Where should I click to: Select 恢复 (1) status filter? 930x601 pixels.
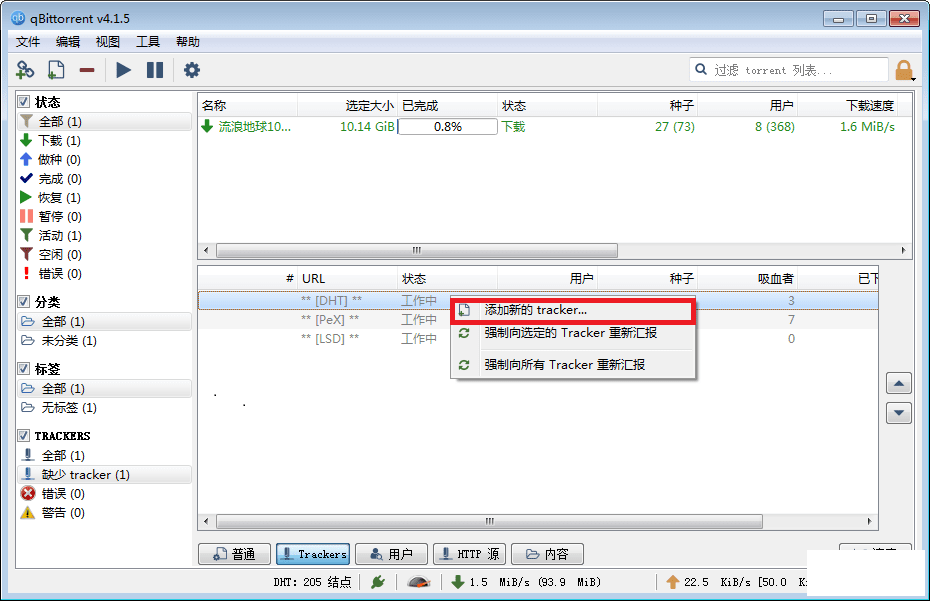click(104, 197)
